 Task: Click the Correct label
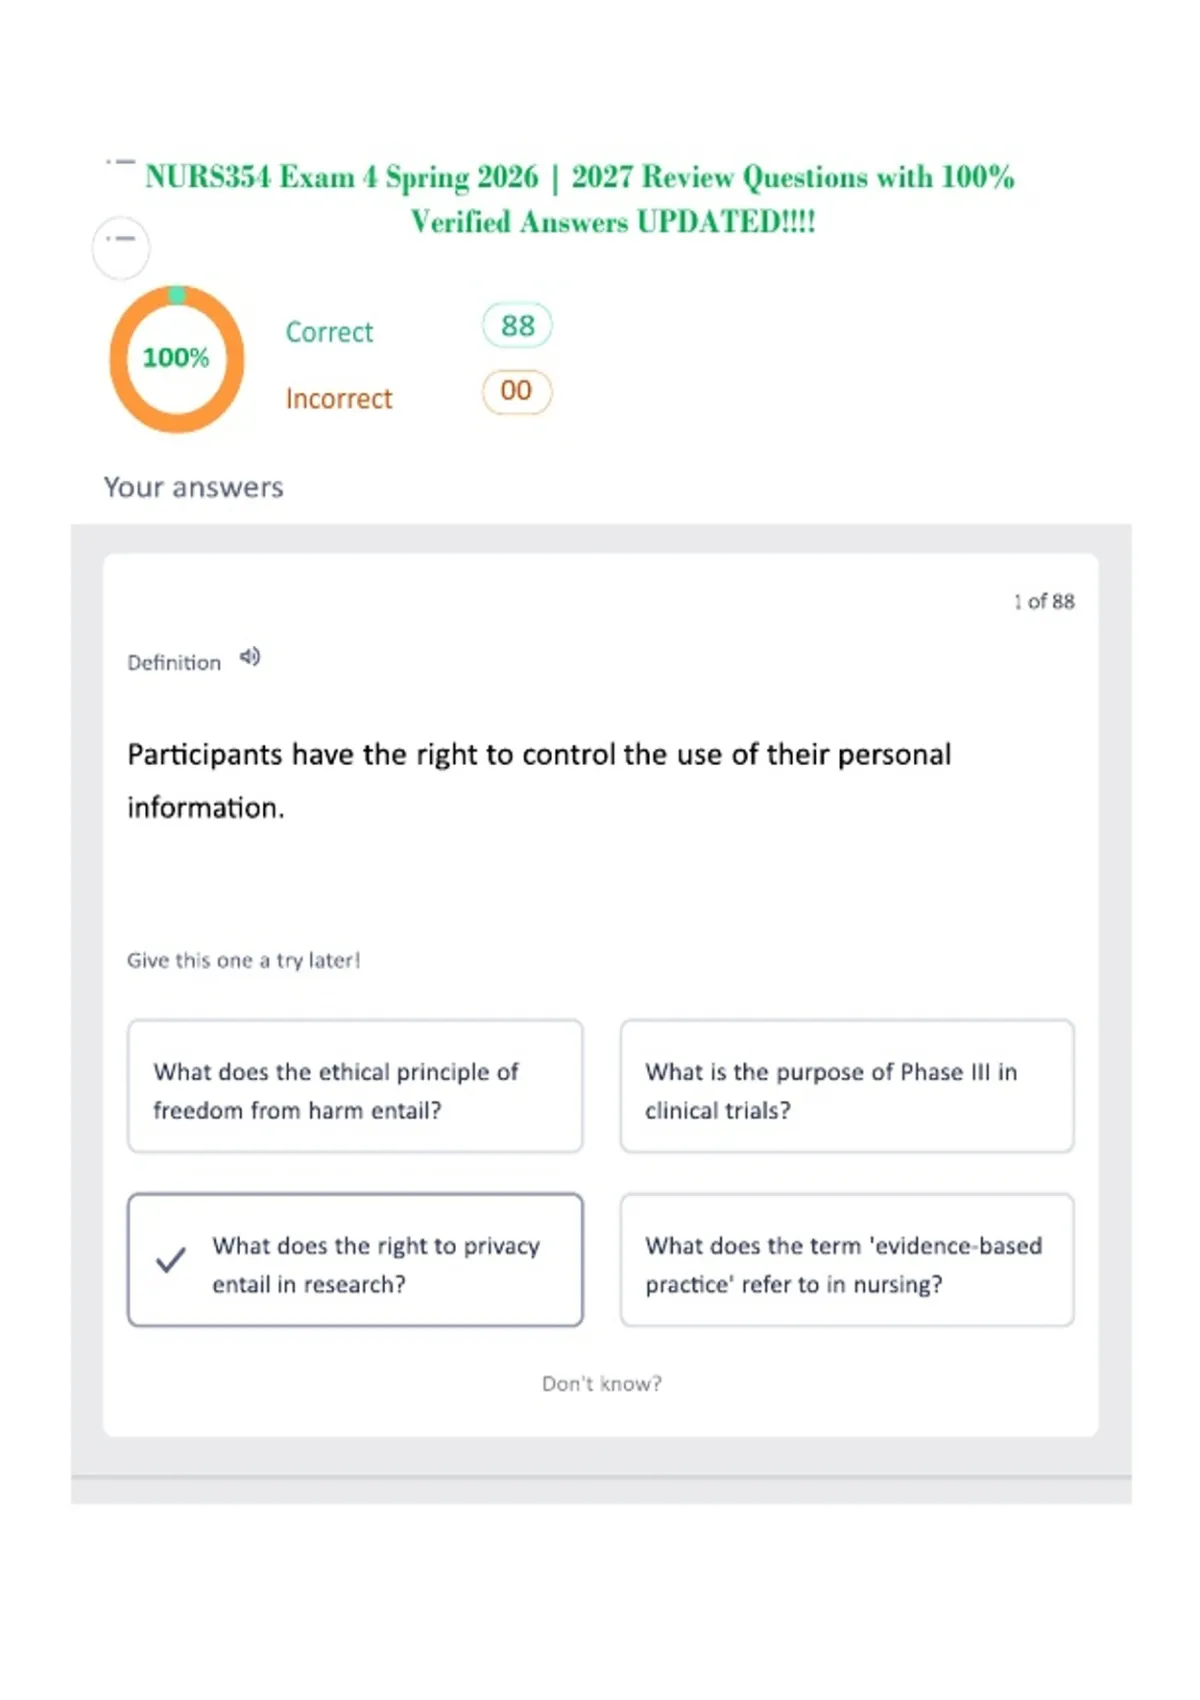329,332
